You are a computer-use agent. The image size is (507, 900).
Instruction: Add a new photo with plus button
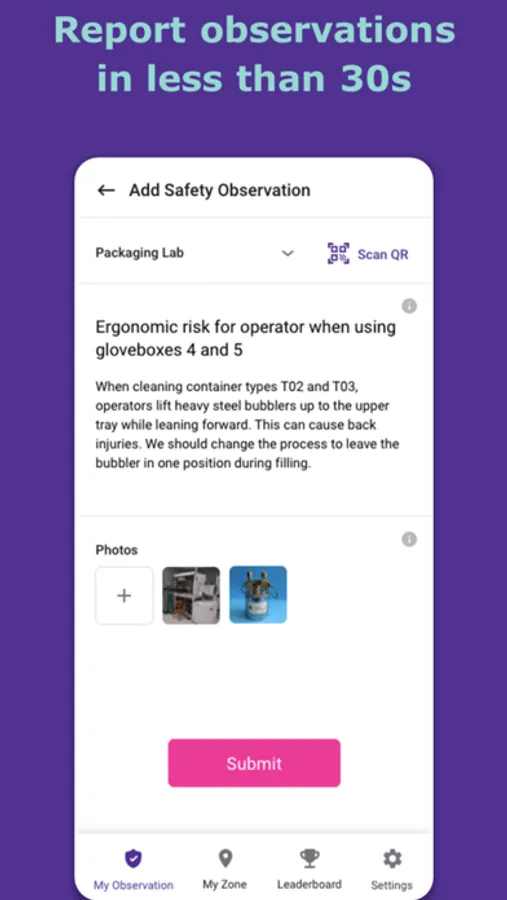pyautogui.click(x=124, y=595)
